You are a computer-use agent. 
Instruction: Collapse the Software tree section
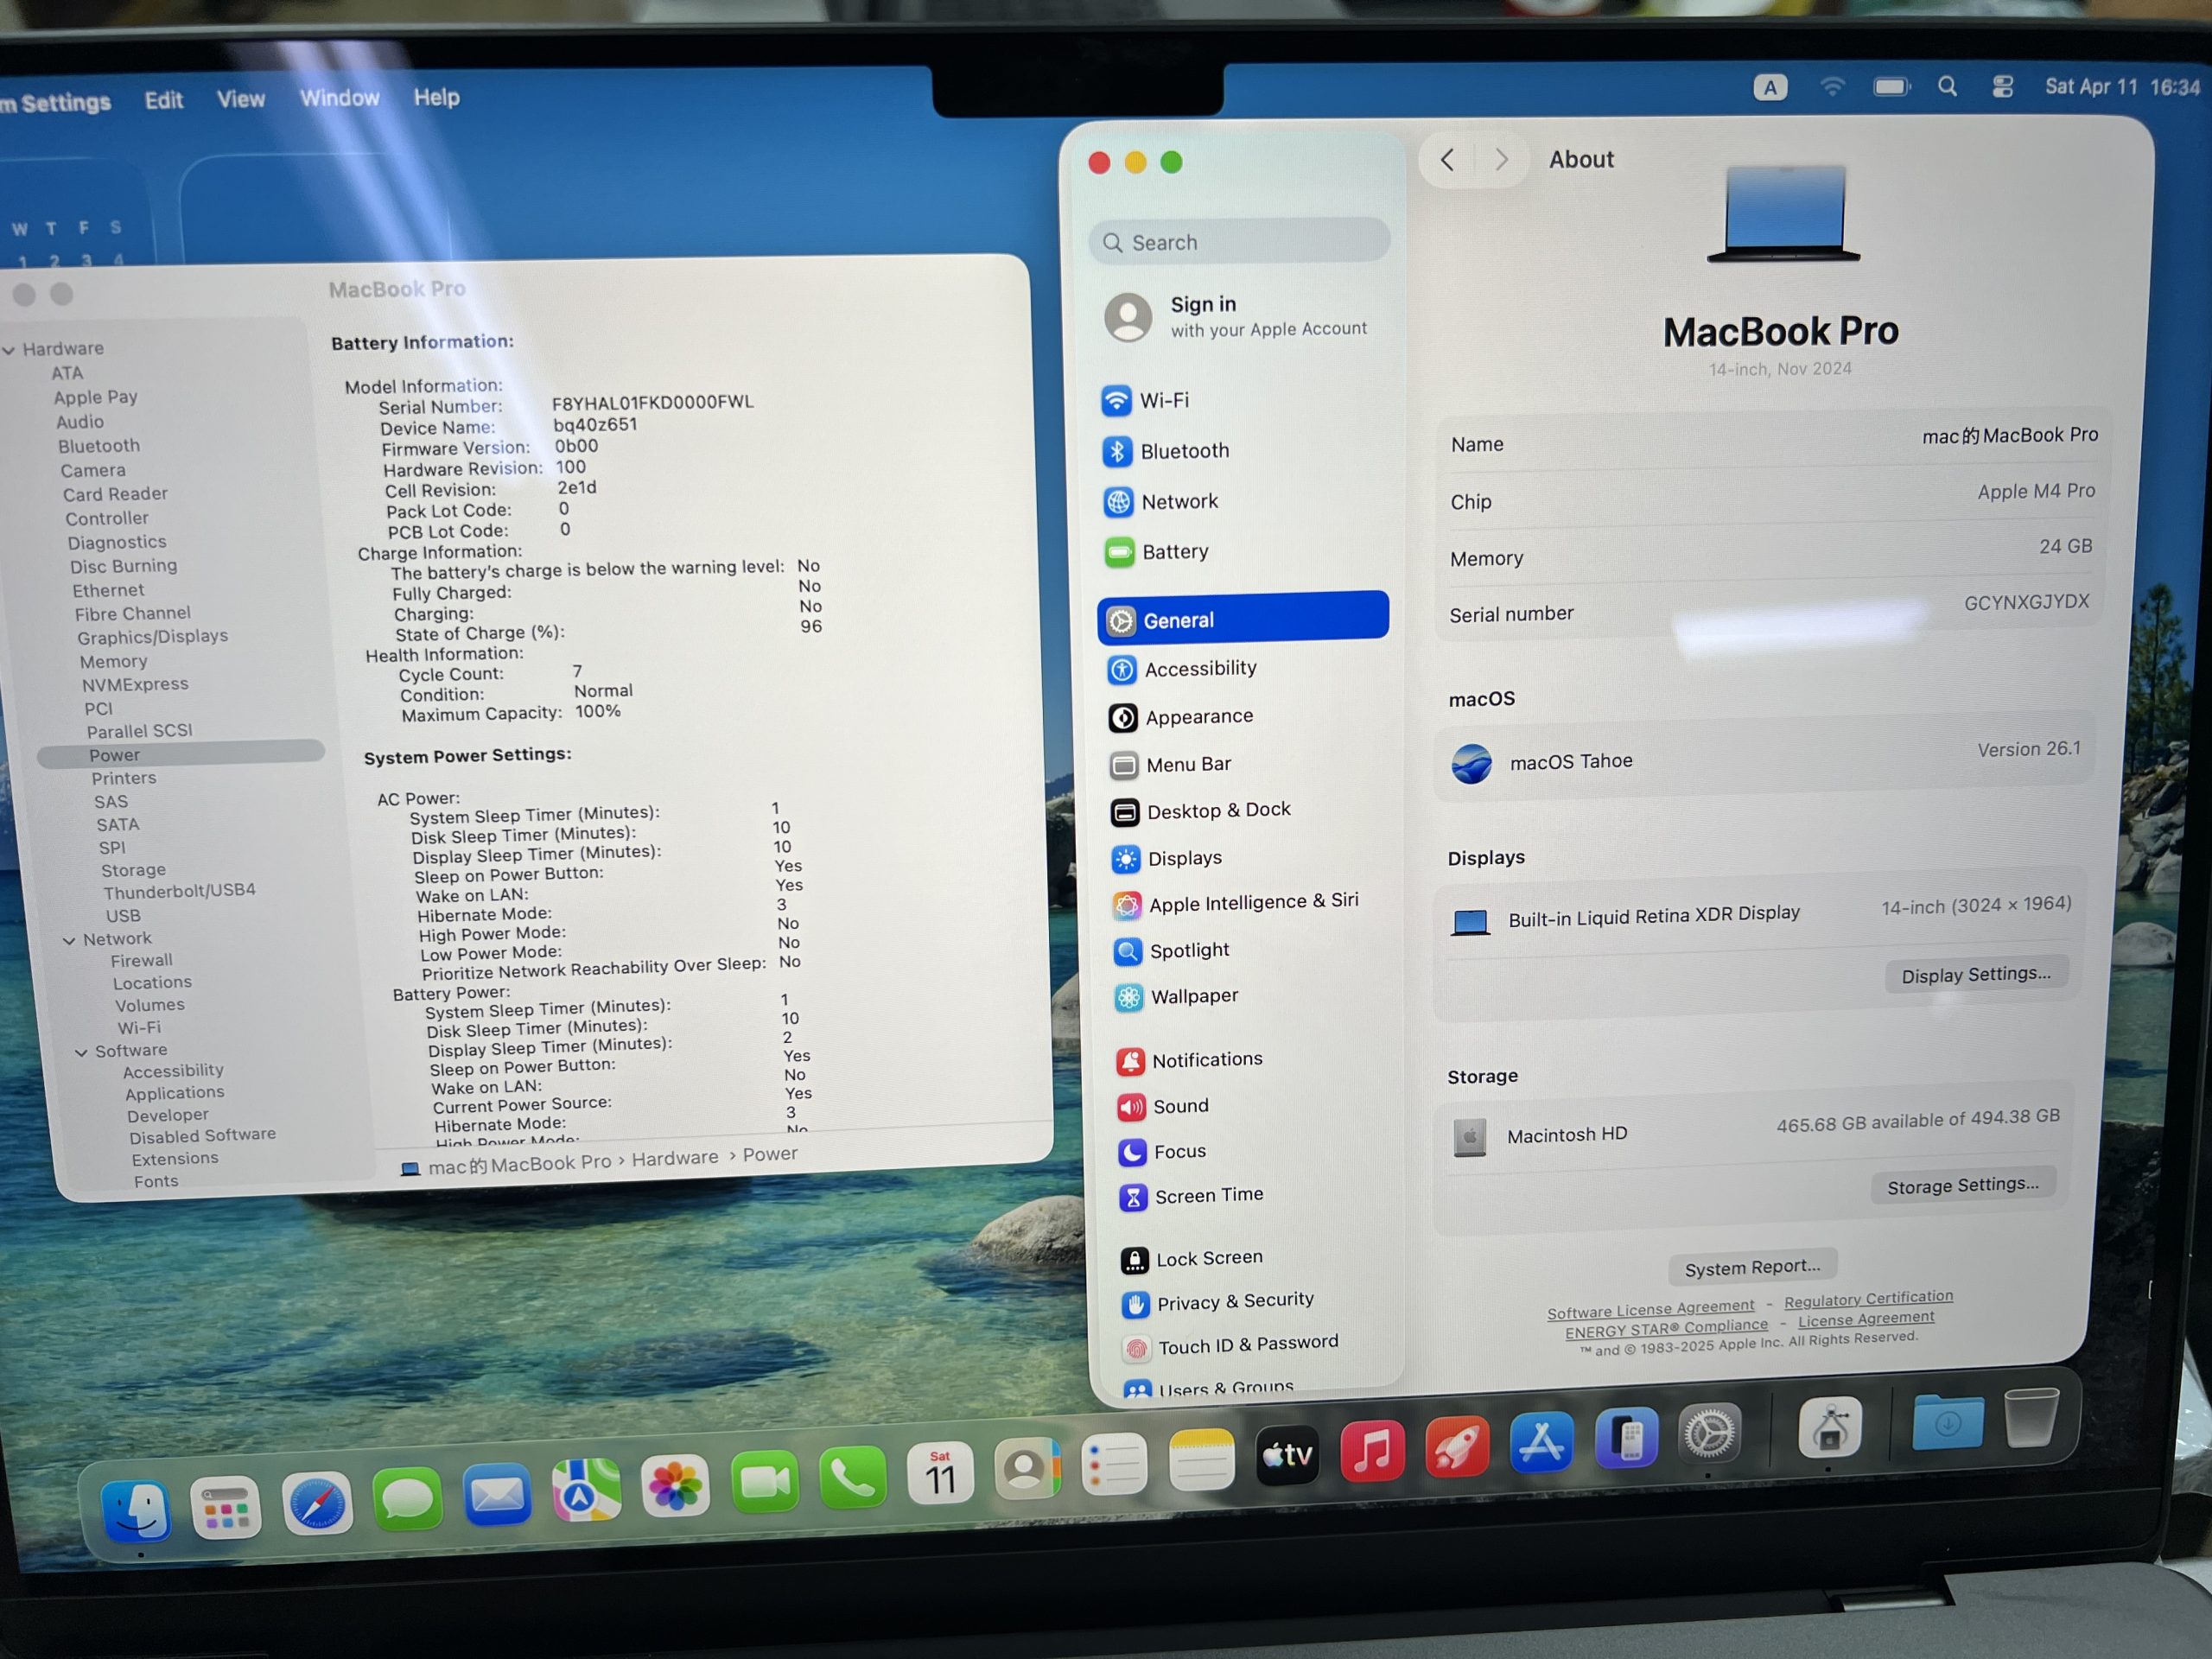81,1052
